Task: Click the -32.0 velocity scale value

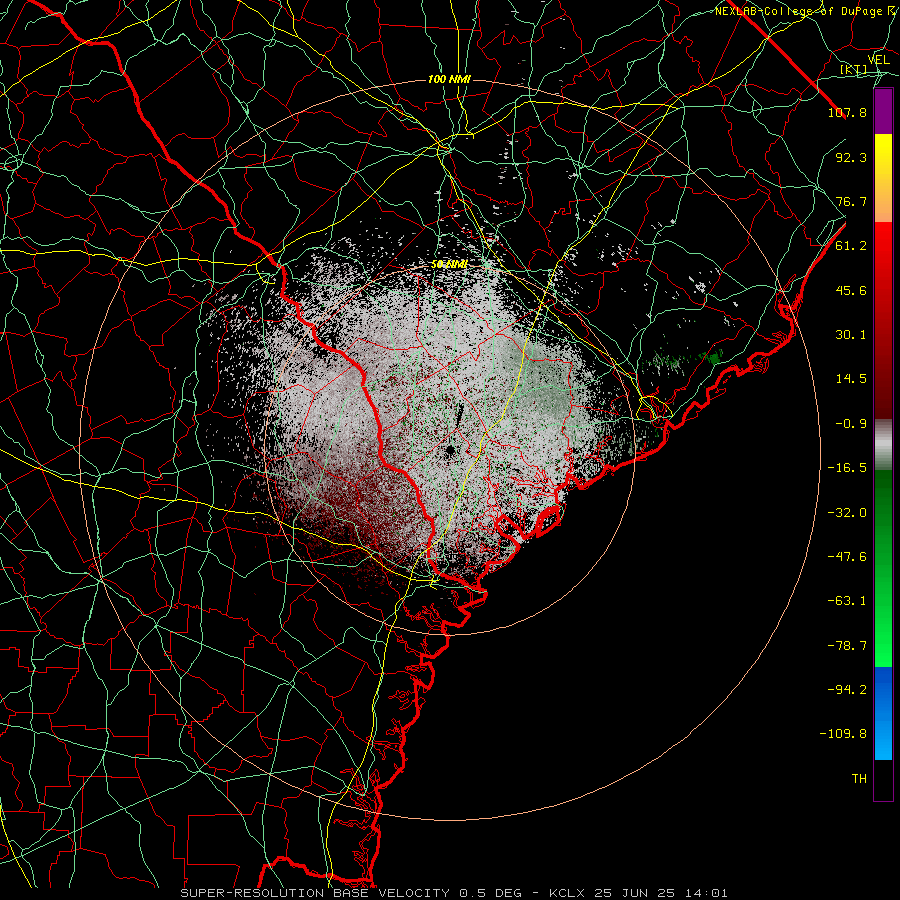Action: (x=847, y=513)
